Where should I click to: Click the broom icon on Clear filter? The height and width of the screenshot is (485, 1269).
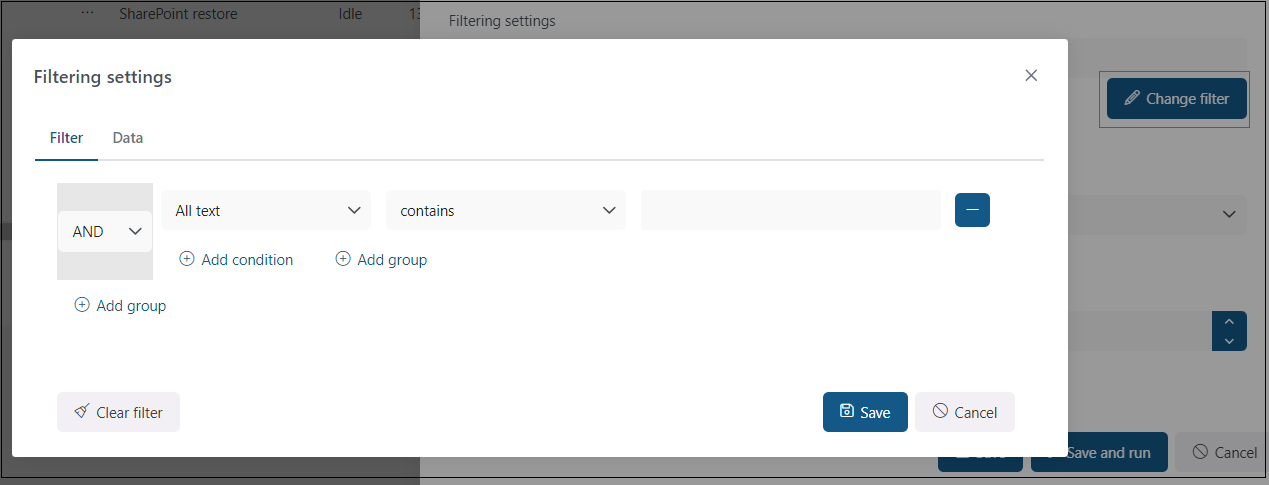coord(81,412)
